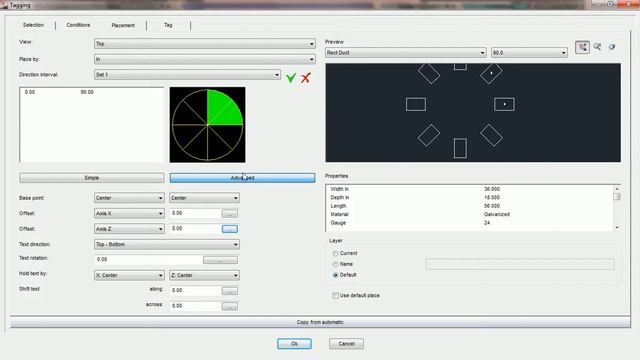Select the Material property row
Screen dimensions: 640x360
[469, 214]
